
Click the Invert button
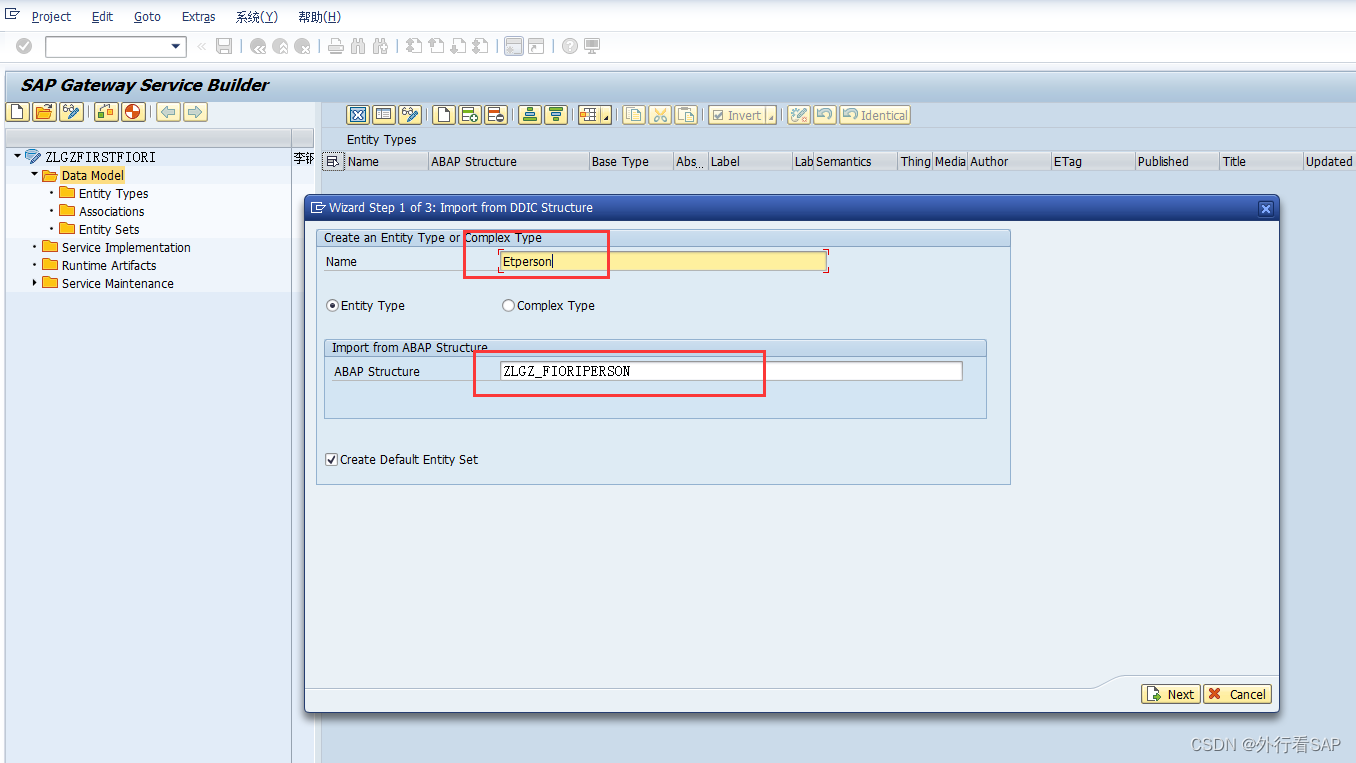(737, 116)
